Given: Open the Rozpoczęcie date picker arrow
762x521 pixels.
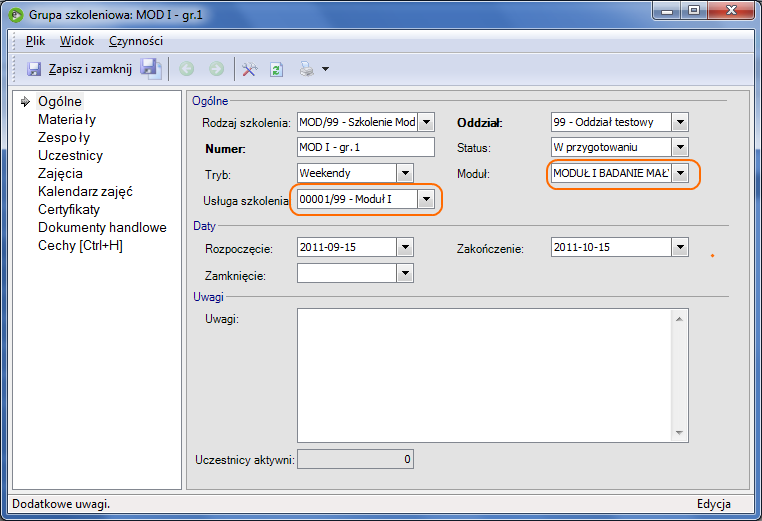Looking at the screenshot, I should pyautogui.click(x=405, y=247).
